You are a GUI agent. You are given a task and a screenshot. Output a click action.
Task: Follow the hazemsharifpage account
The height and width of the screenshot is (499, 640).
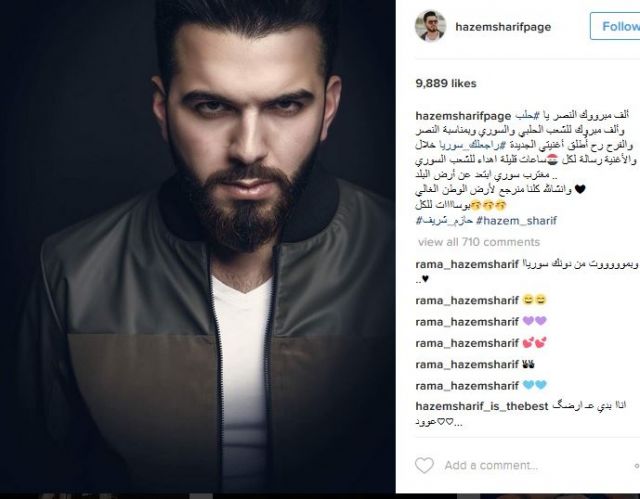pyautogui.click(x=616, y=26)
